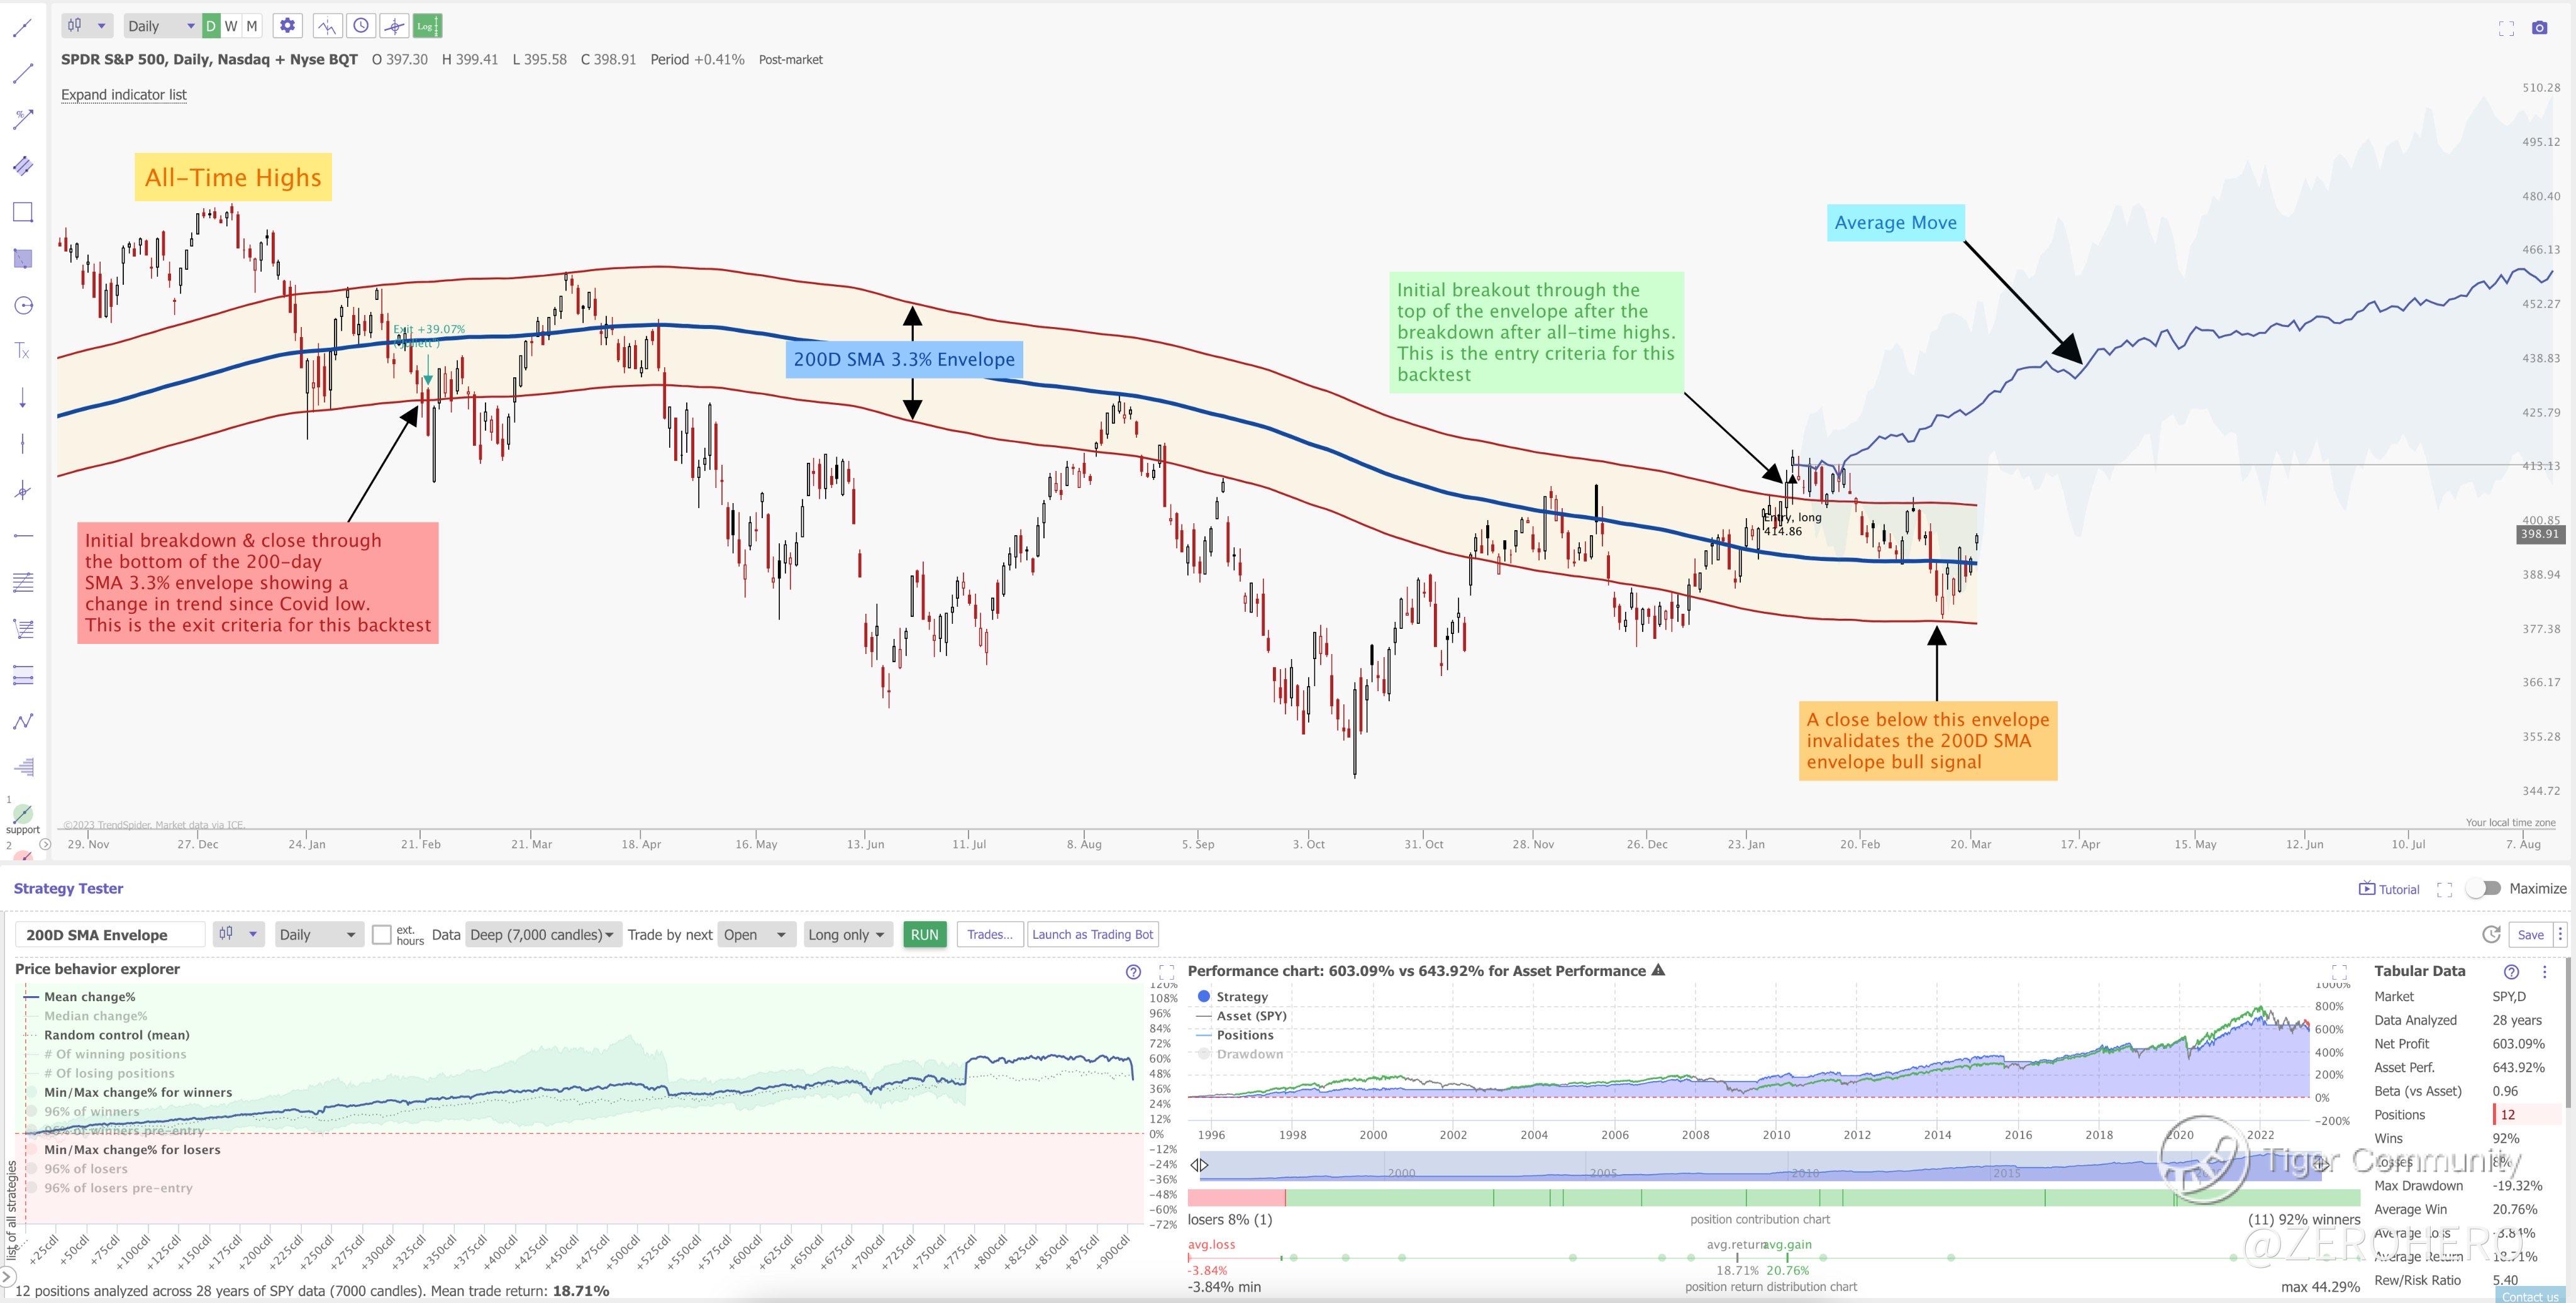
Task: Refresh strategy results icon near Save
Action: point(2491,934)
